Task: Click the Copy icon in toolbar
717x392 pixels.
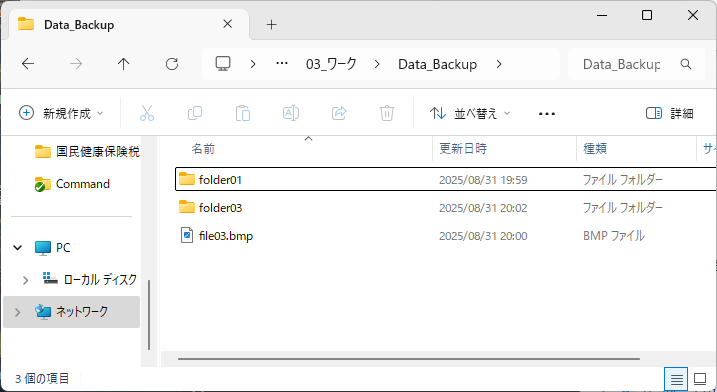Action: 195,113
